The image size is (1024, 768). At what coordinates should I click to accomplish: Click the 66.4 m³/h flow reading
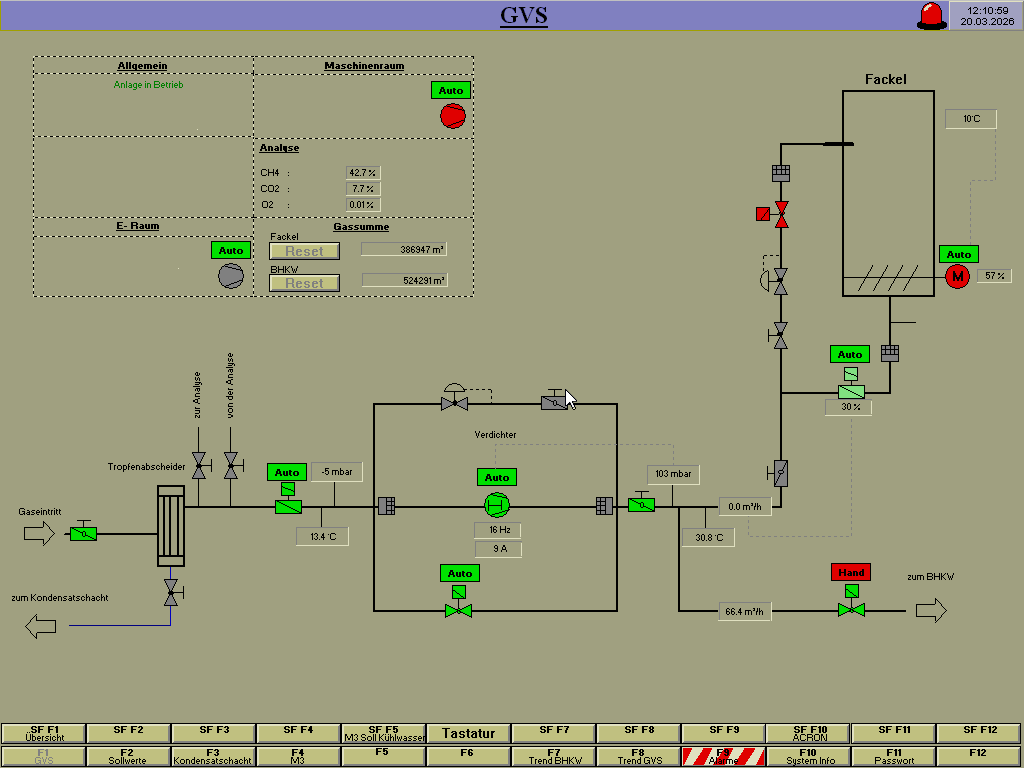click(x=744, y=611)
